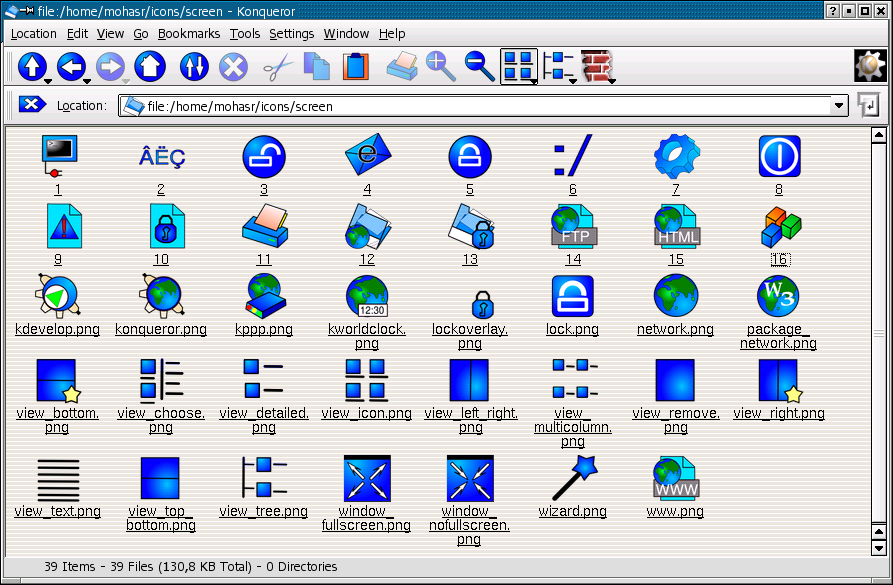This screenshot has width=893, height=585.
Task: Switch to Icon View toolbar button
Action: [518, 66]
